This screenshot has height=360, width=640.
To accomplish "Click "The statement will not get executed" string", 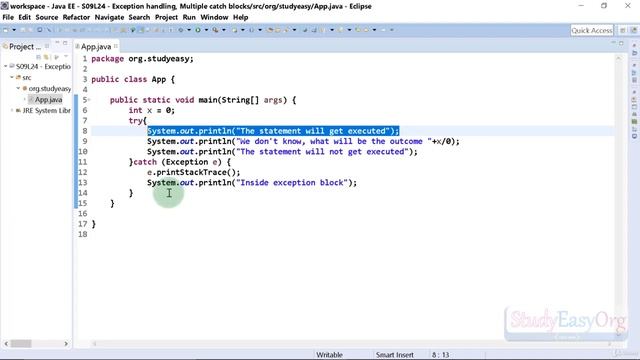I will point(322,151).
